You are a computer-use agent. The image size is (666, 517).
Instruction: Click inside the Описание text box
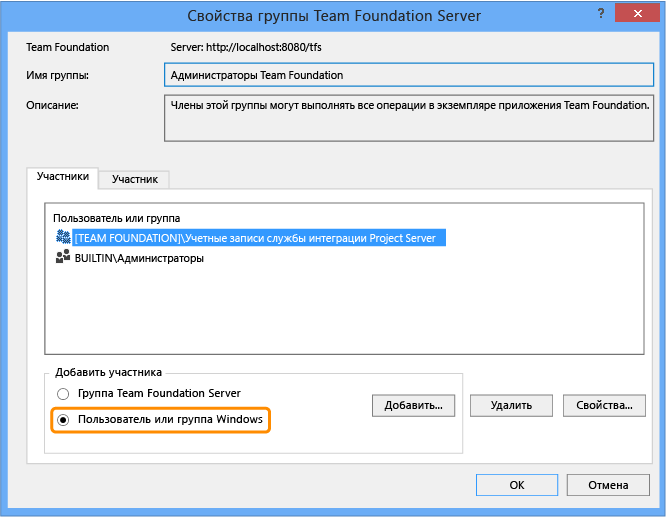click(409, 118)
